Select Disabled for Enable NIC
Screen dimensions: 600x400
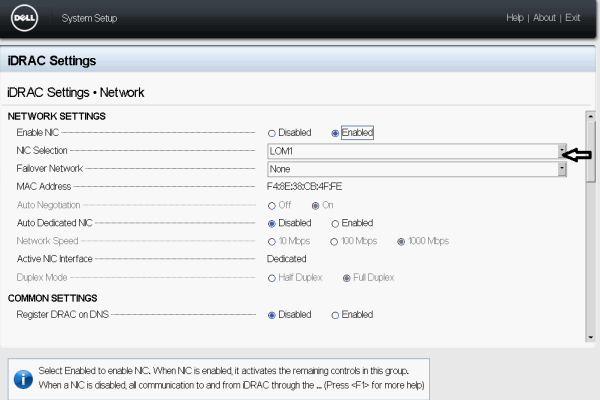click(272, 133)
